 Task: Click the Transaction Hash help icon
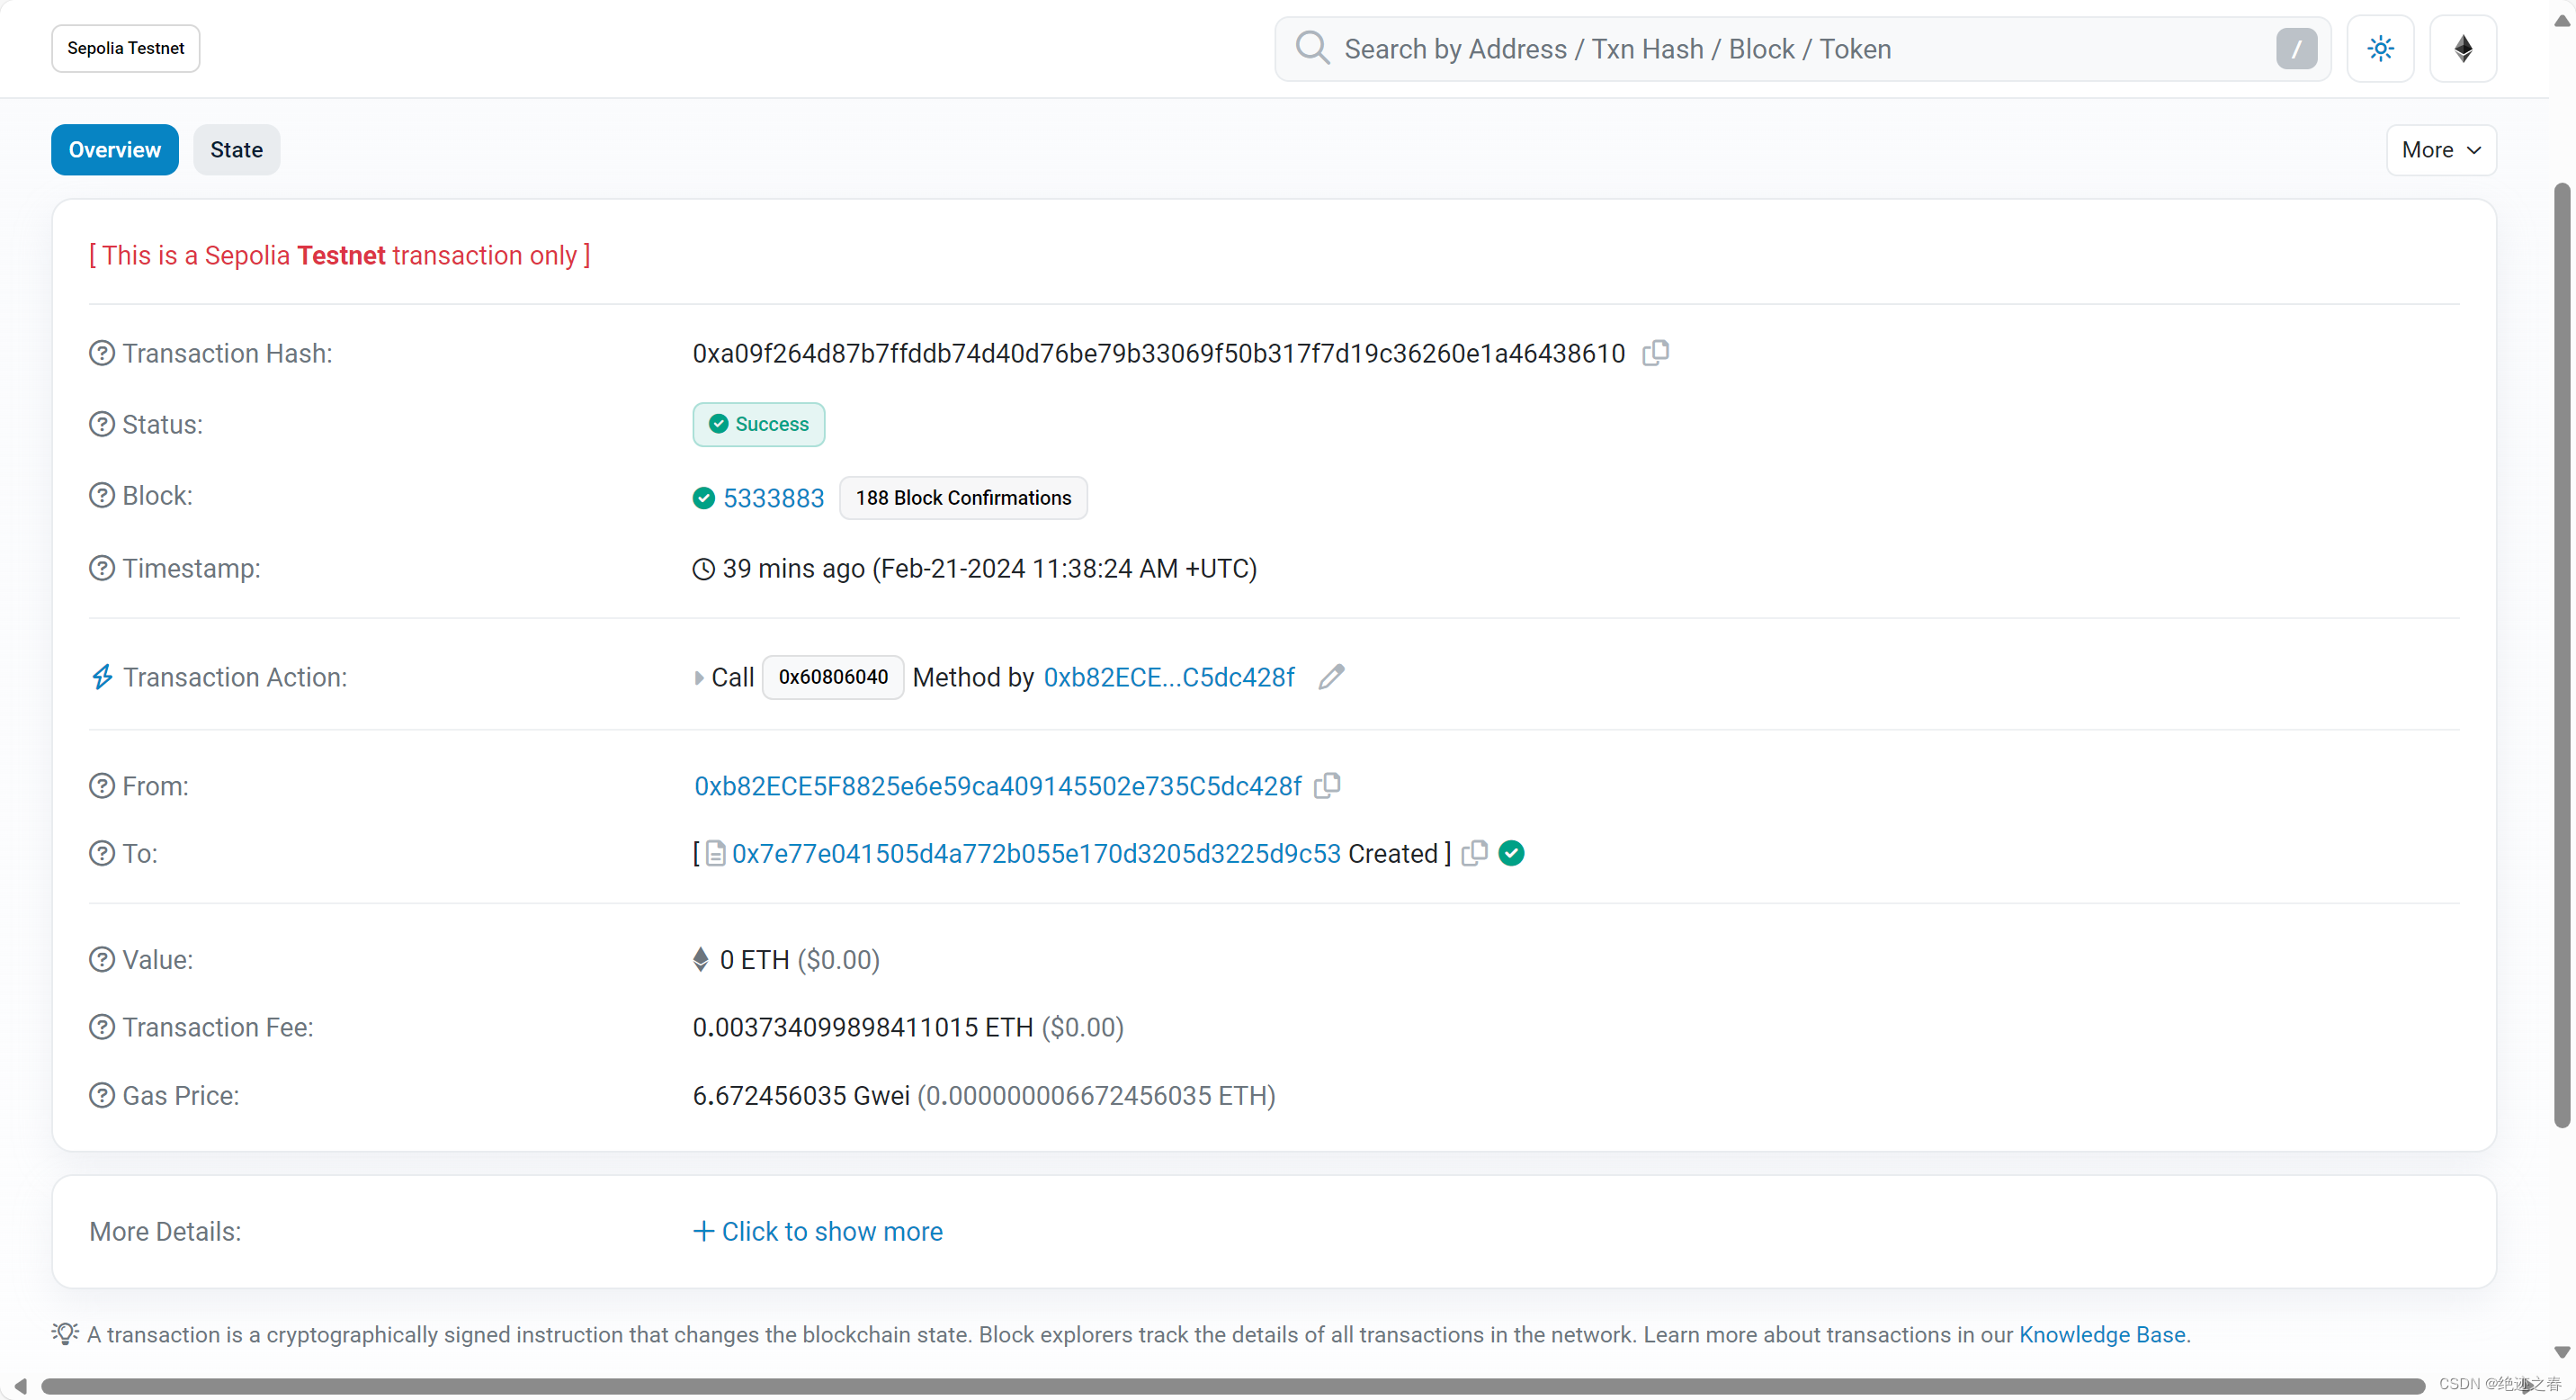click(x=102, y=353)
